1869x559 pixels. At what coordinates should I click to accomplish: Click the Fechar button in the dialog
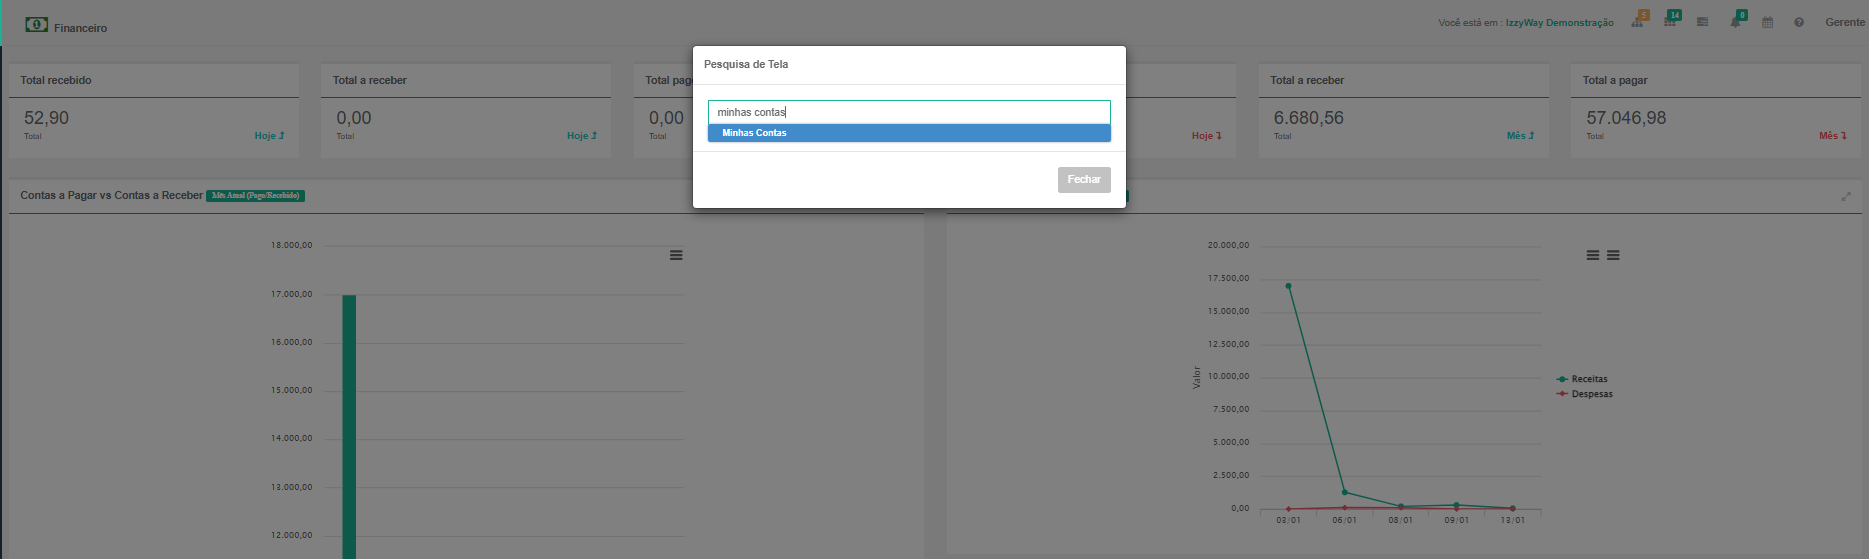[x=1084, y=180]
